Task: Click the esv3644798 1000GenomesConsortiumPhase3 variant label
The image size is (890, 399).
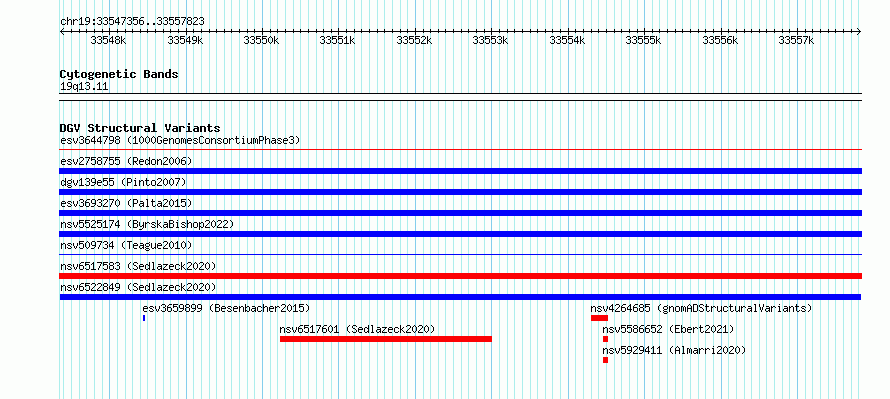Action: coord(180,140)
